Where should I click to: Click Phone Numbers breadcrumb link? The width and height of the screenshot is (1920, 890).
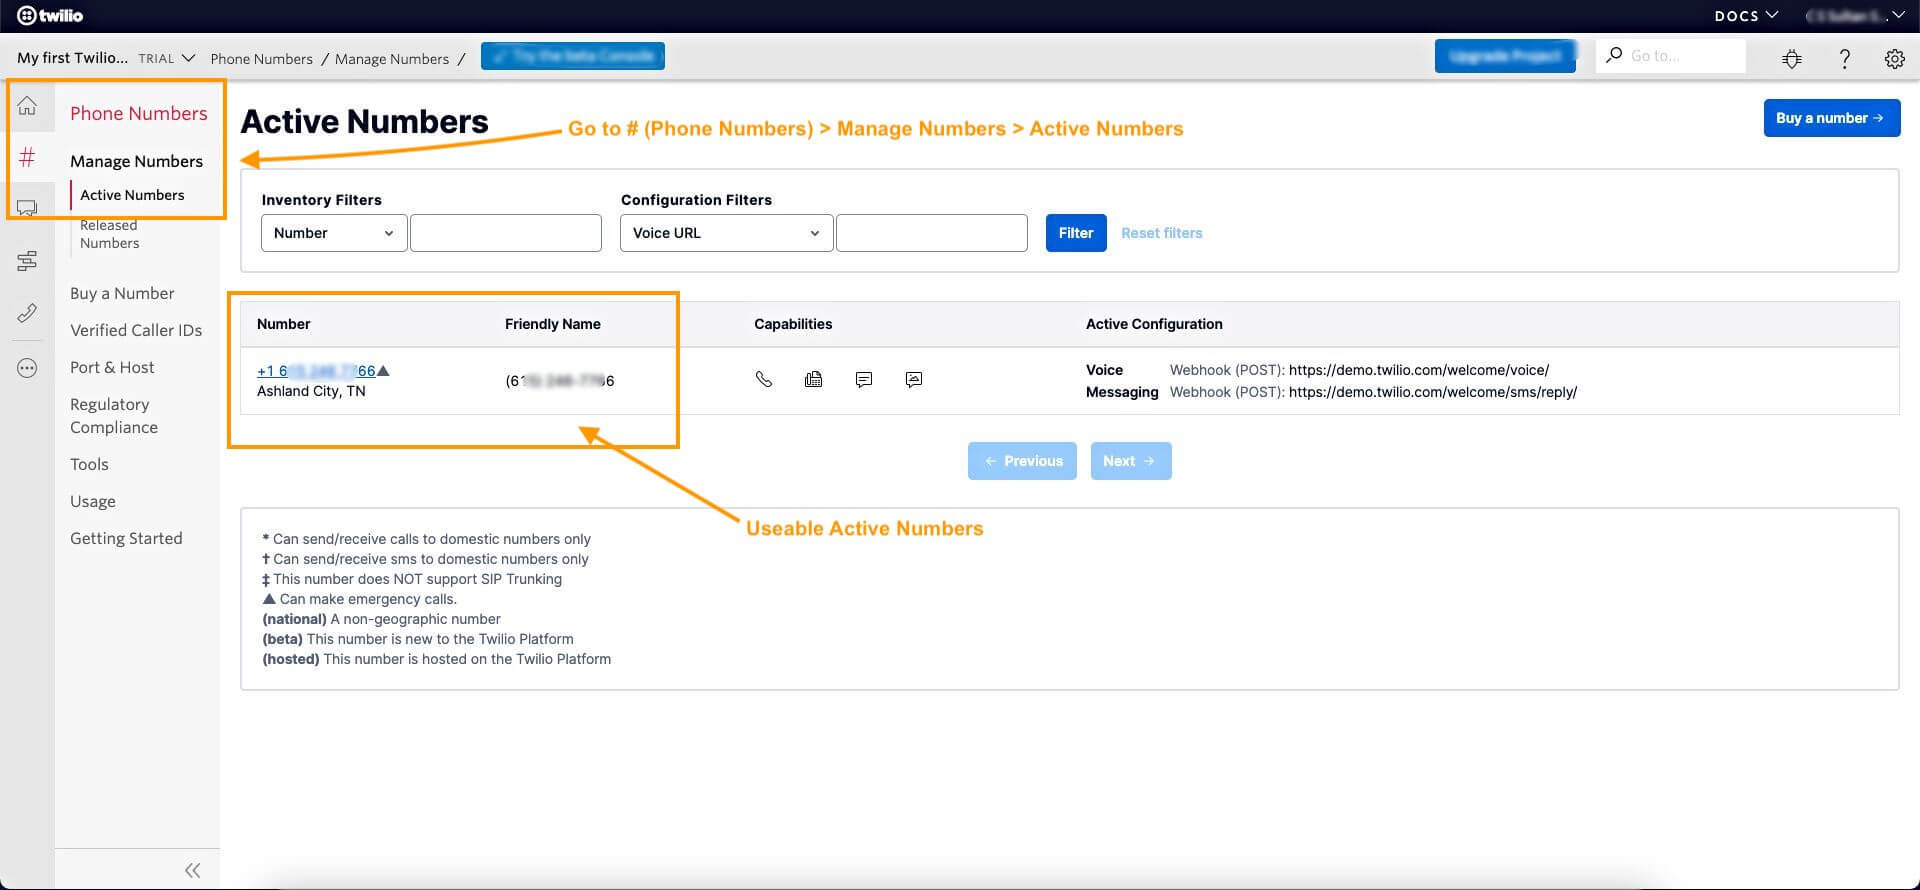261,59
